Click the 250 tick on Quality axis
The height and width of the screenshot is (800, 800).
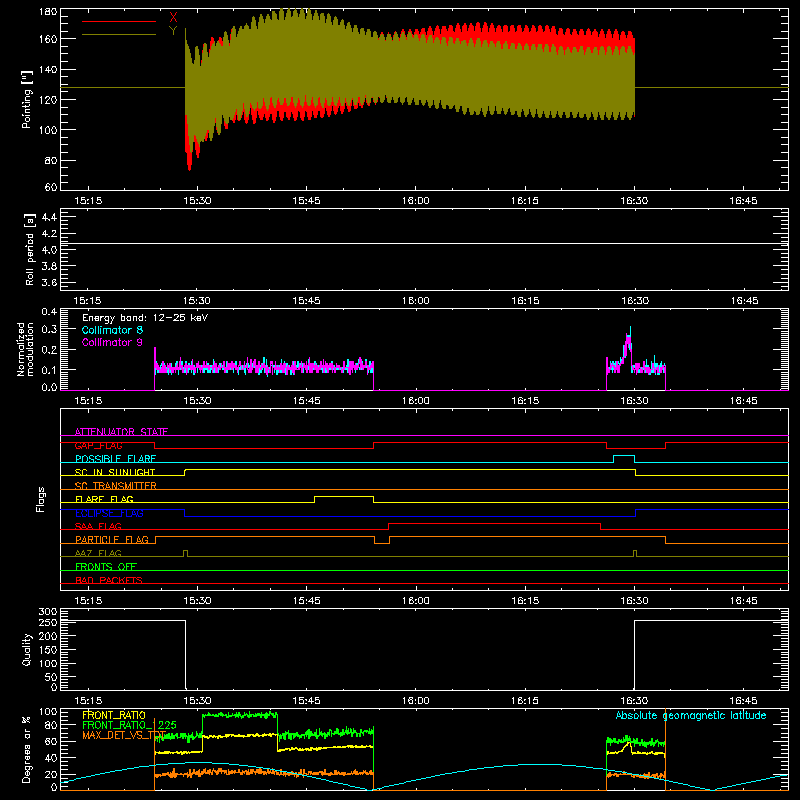[48, 622]
